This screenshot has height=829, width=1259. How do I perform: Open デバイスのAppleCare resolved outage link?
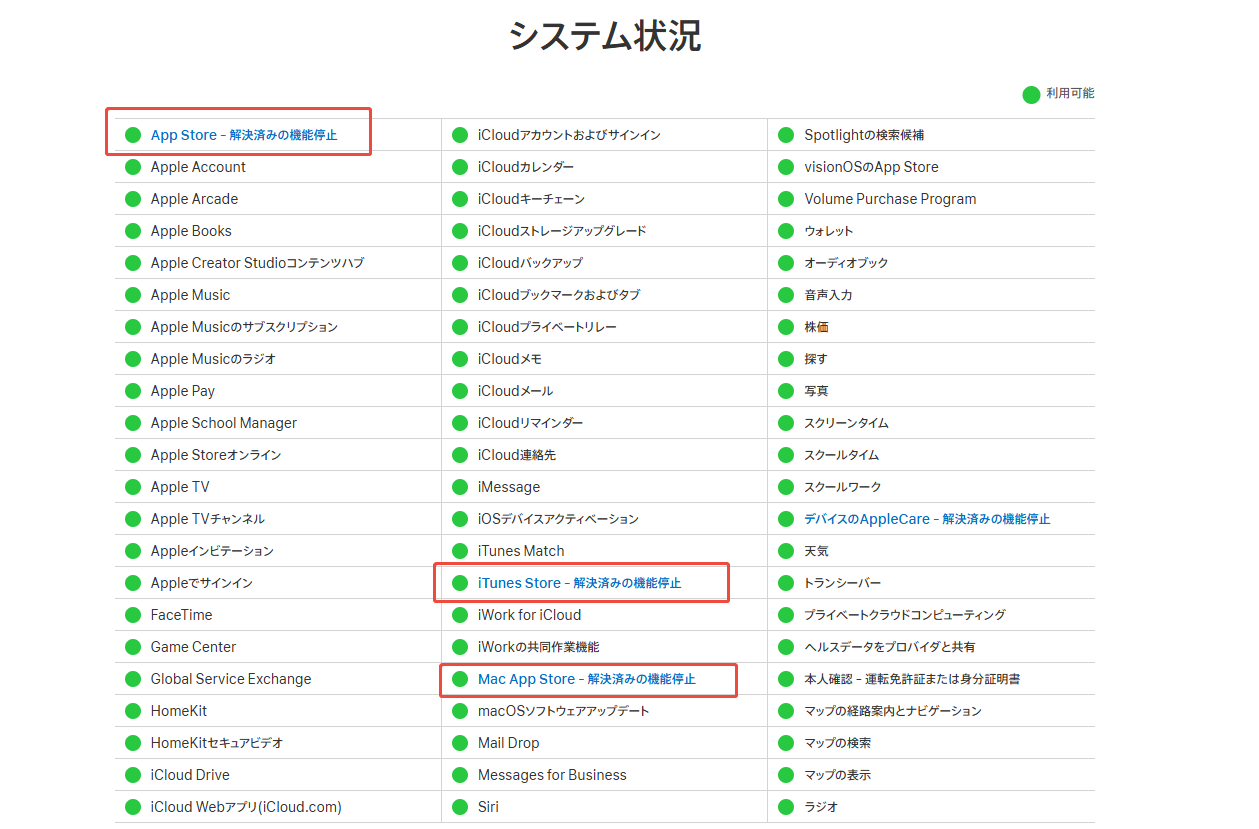click(x=927, y=519)
